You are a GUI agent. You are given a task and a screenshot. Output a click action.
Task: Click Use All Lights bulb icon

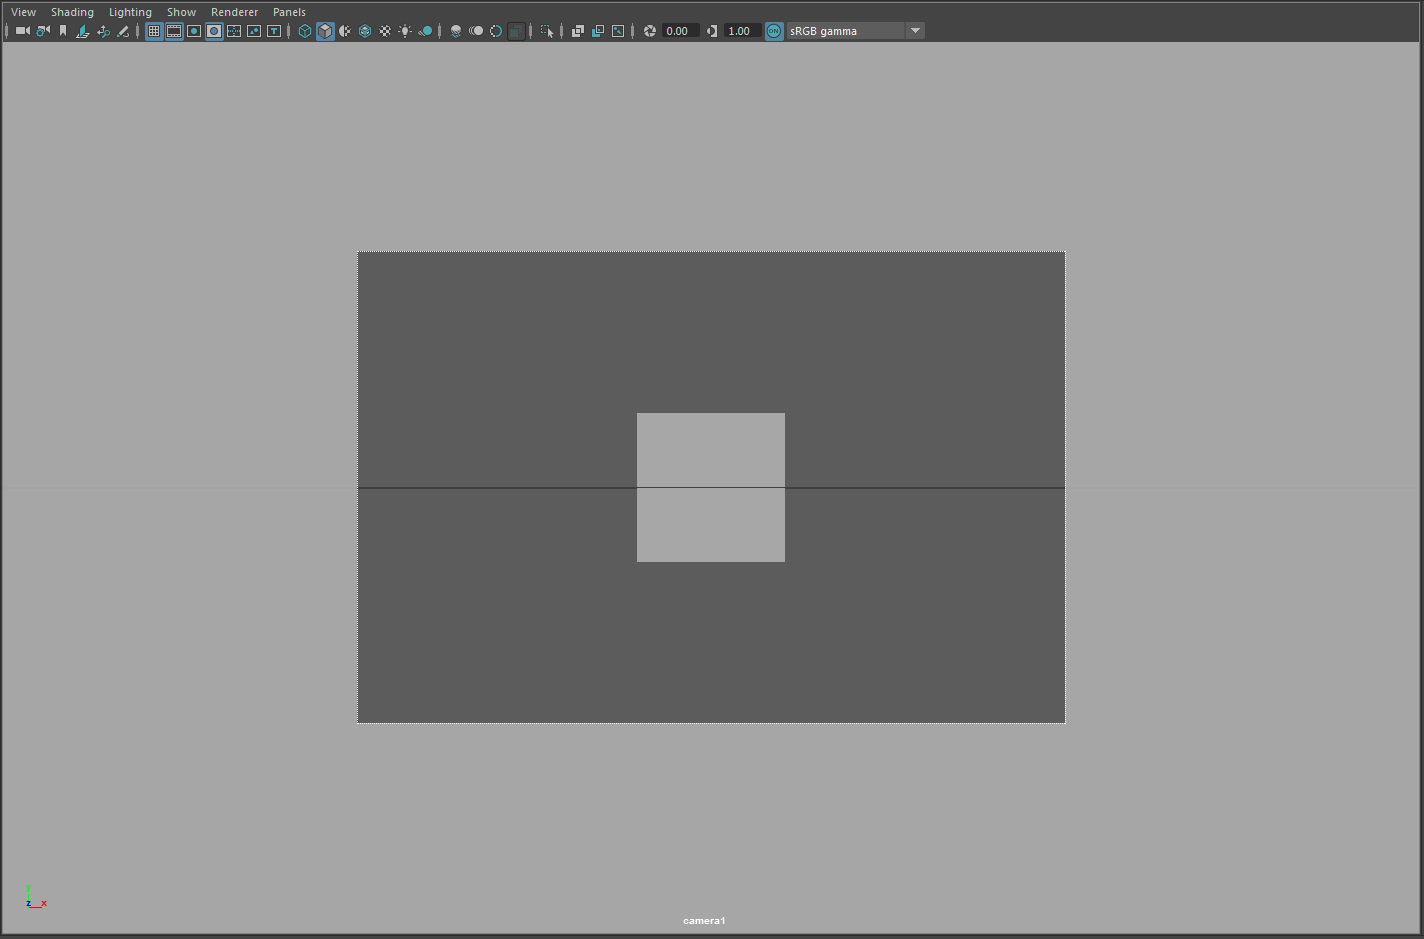pos(405,31)
